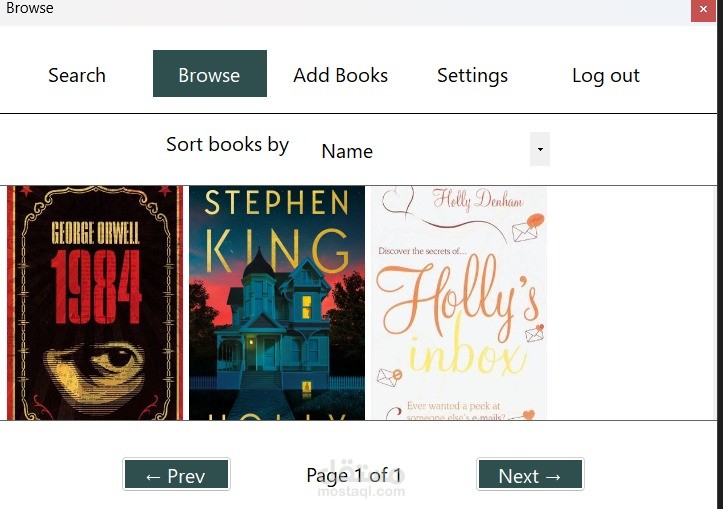Click the Prev page button
The width and height of the screenshot is (723, 509).
[x=176, y=475]
